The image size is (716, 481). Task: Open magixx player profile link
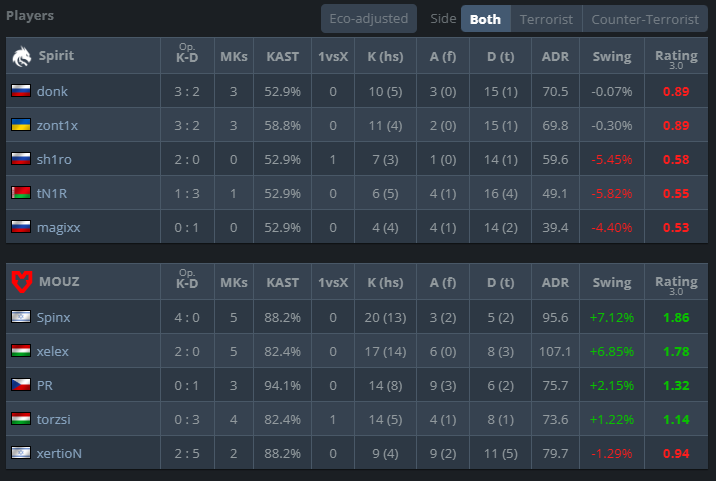[x=58, y=227]
